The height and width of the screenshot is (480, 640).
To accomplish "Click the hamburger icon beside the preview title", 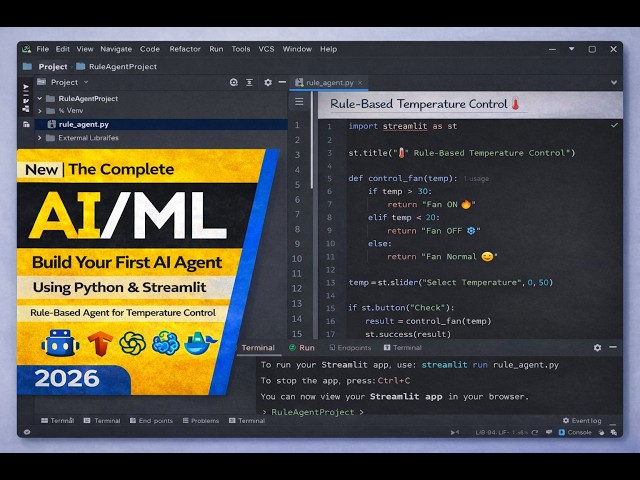I will 299,102.
